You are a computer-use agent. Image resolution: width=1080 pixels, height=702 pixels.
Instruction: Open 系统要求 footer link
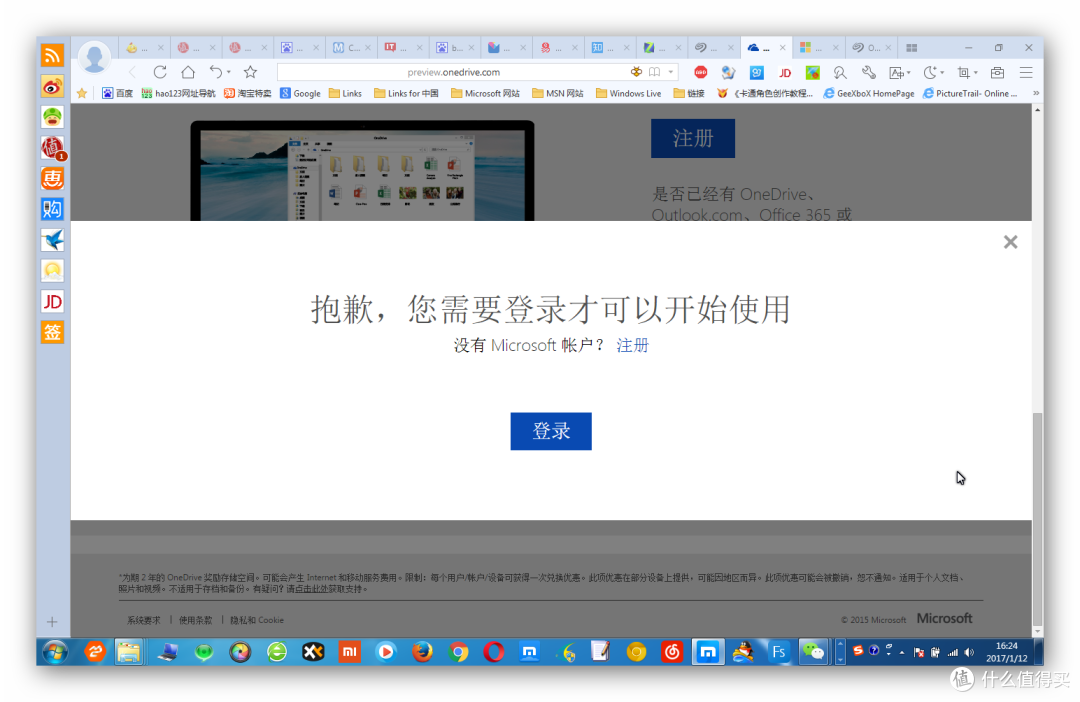(143, 620)
